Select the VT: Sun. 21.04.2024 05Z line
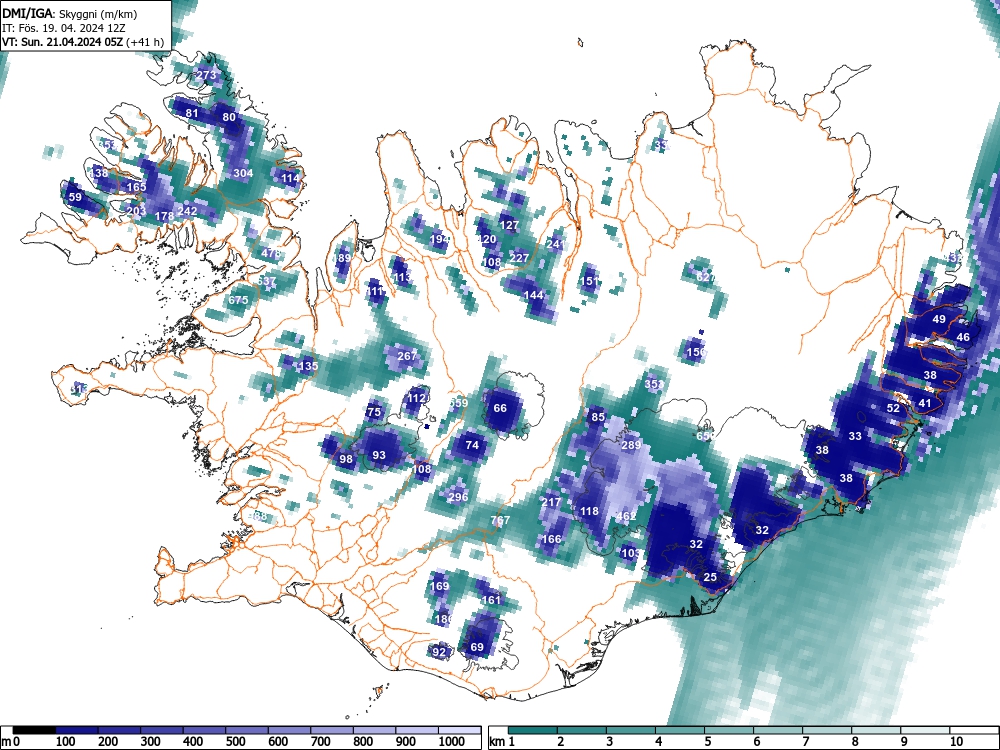This screenshot has height=750, width=1000. [x=82, y=42]
